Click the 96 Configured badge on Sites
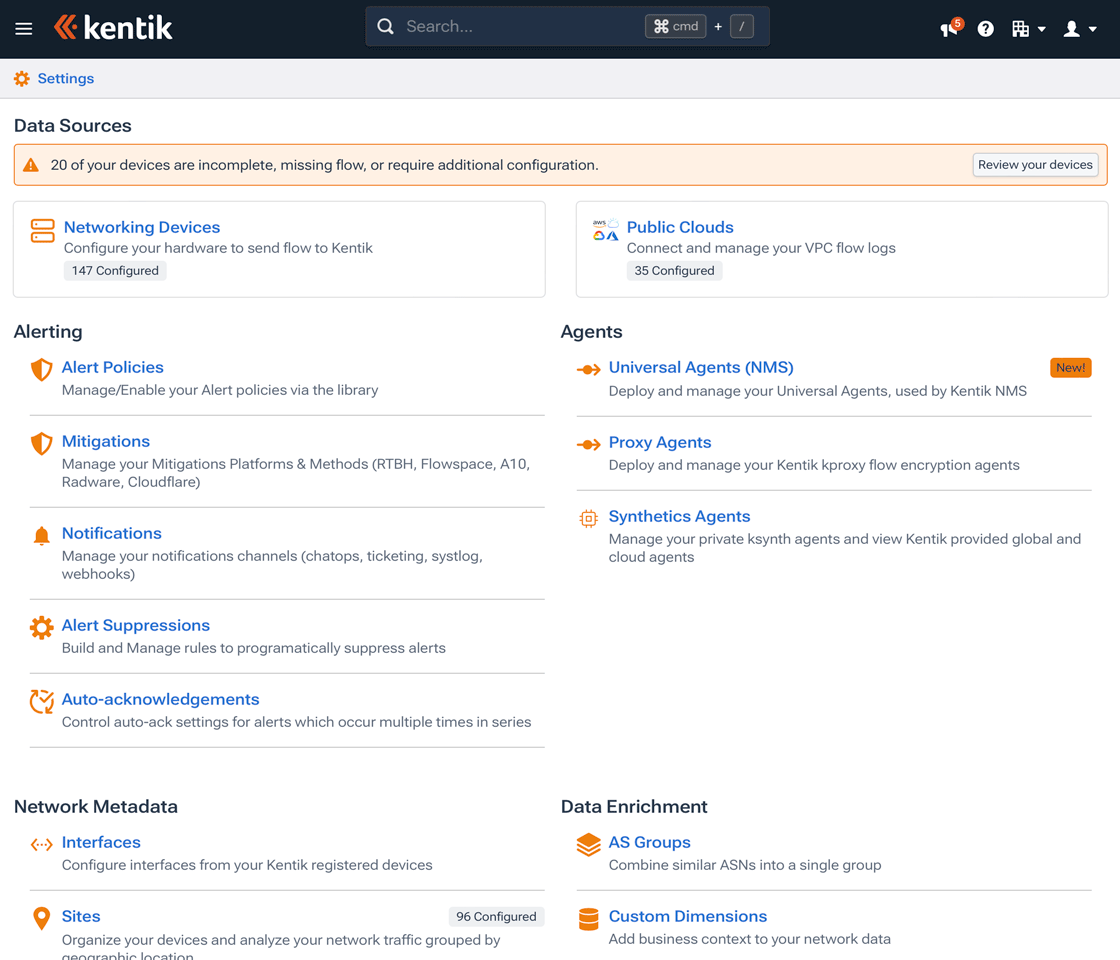This screenshot has width=1120, height=960. pos(496,916)
